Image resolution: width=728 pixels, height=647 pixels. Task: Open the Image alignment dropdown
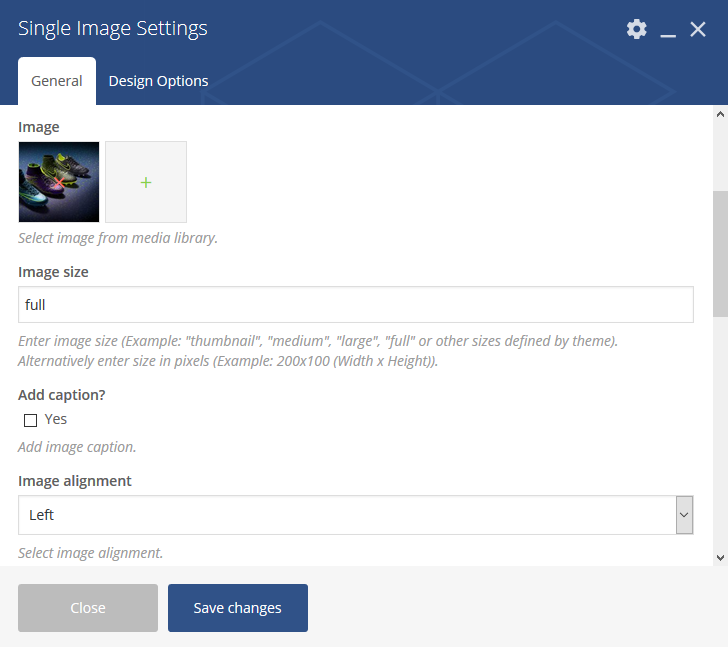356,515
